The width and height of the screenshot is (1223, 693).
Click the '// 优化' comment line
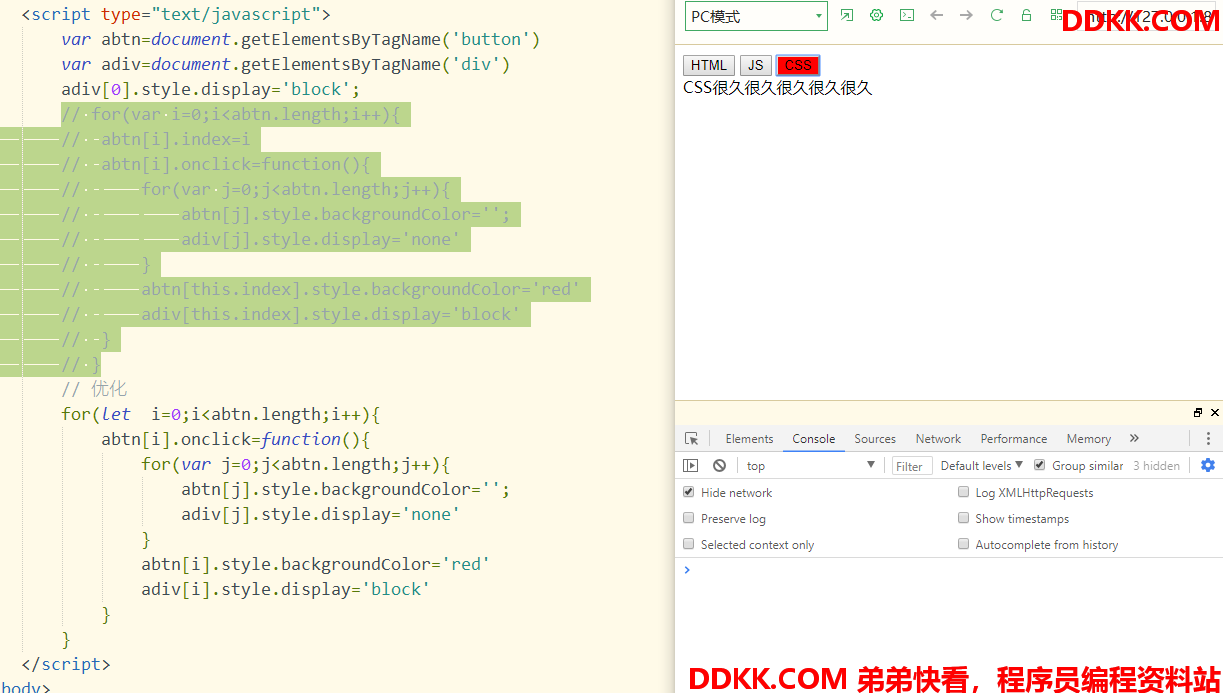click(94, 389)
